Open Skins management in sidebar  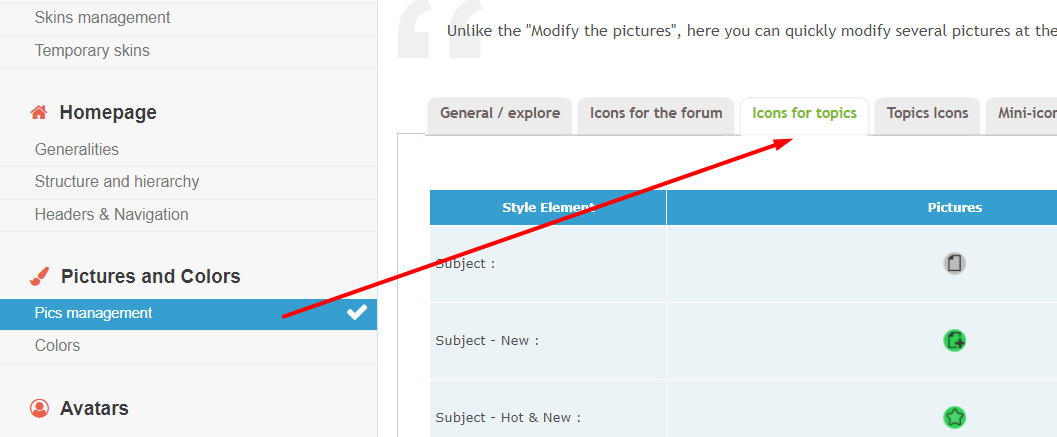102,18
